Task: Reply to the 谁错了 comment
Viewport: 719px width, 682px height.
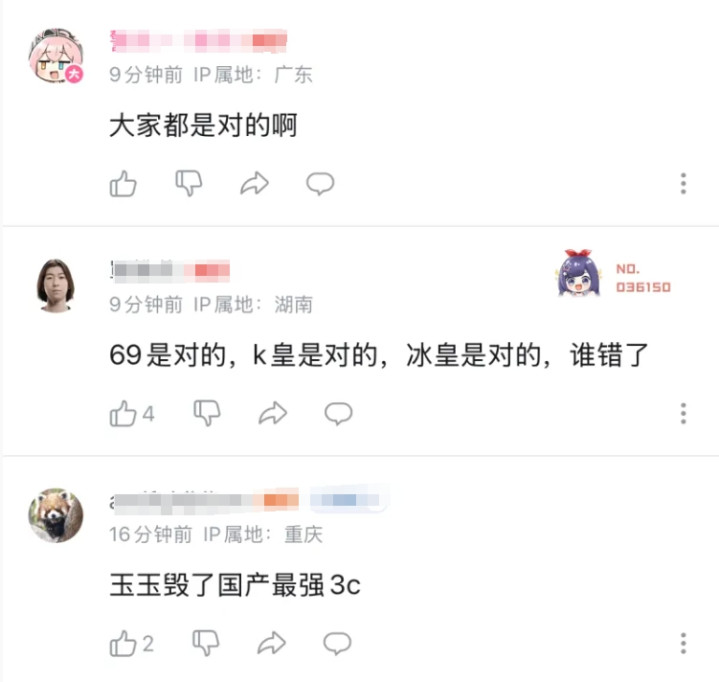Action: coord(338,414)
